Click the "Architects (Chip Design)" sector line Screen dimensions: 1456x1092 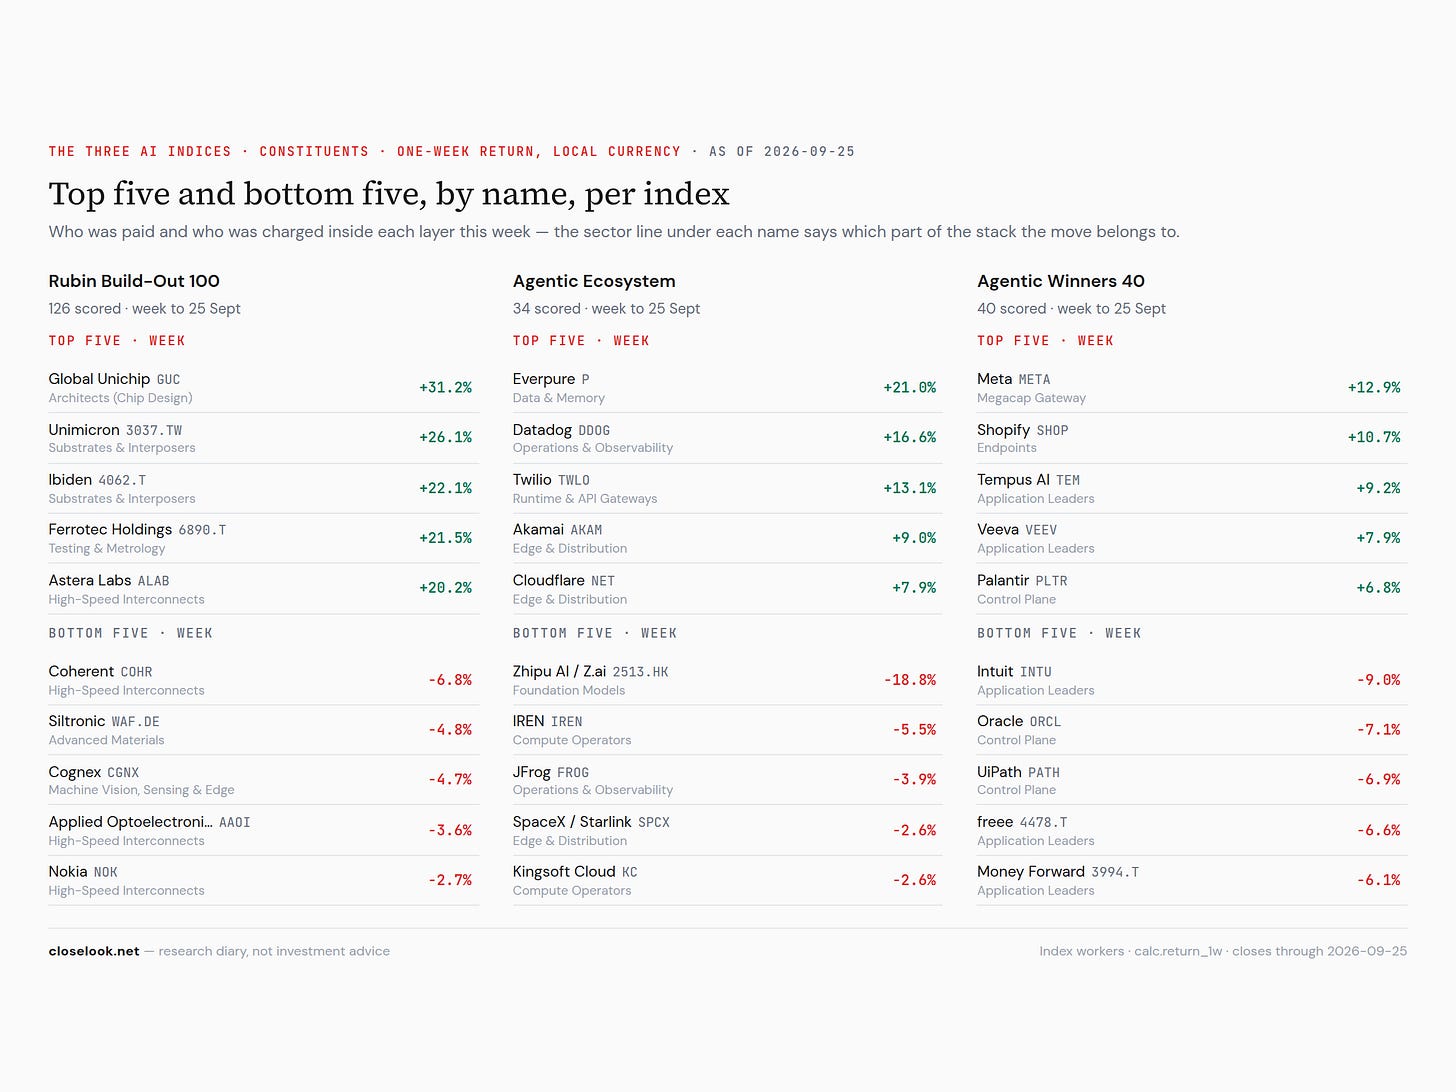[x=121, y=398]
